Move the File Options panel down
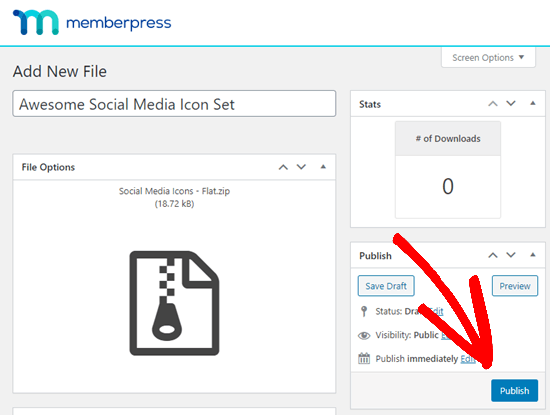550x415 pixels. coord(301,167)
